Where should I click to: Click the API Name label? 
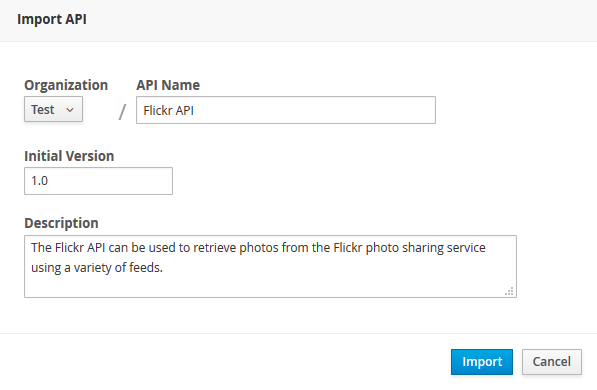click(x=168, y=85)
